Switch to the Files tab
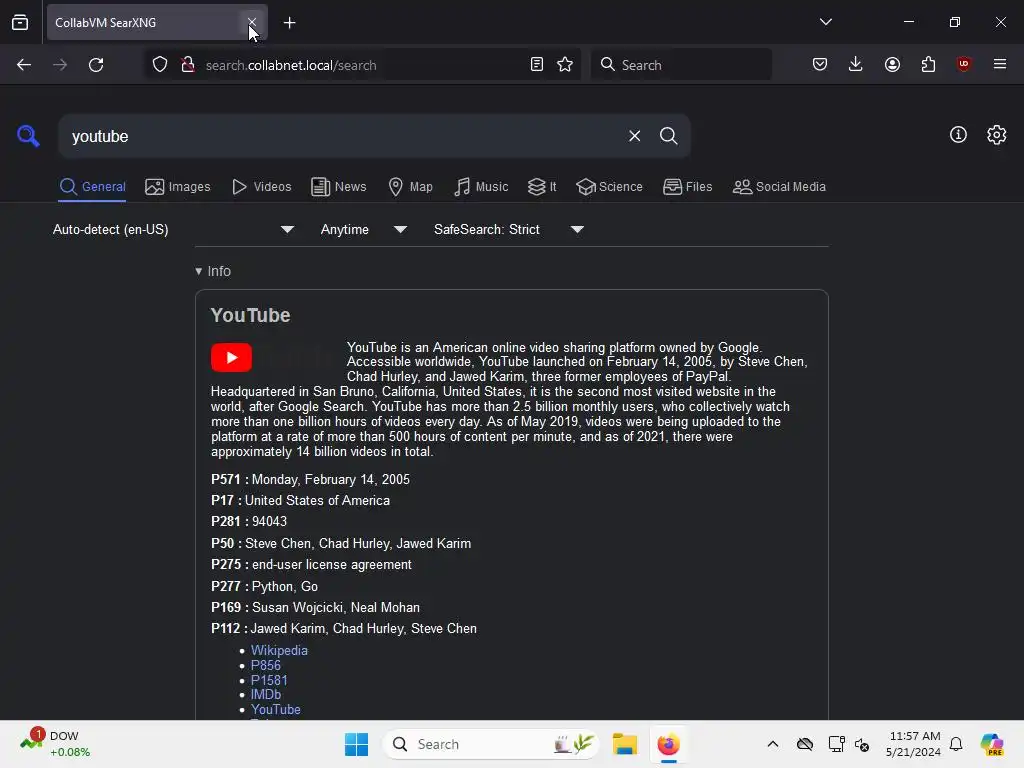The height and width of the screenshot is (768, 1024). 687,187
